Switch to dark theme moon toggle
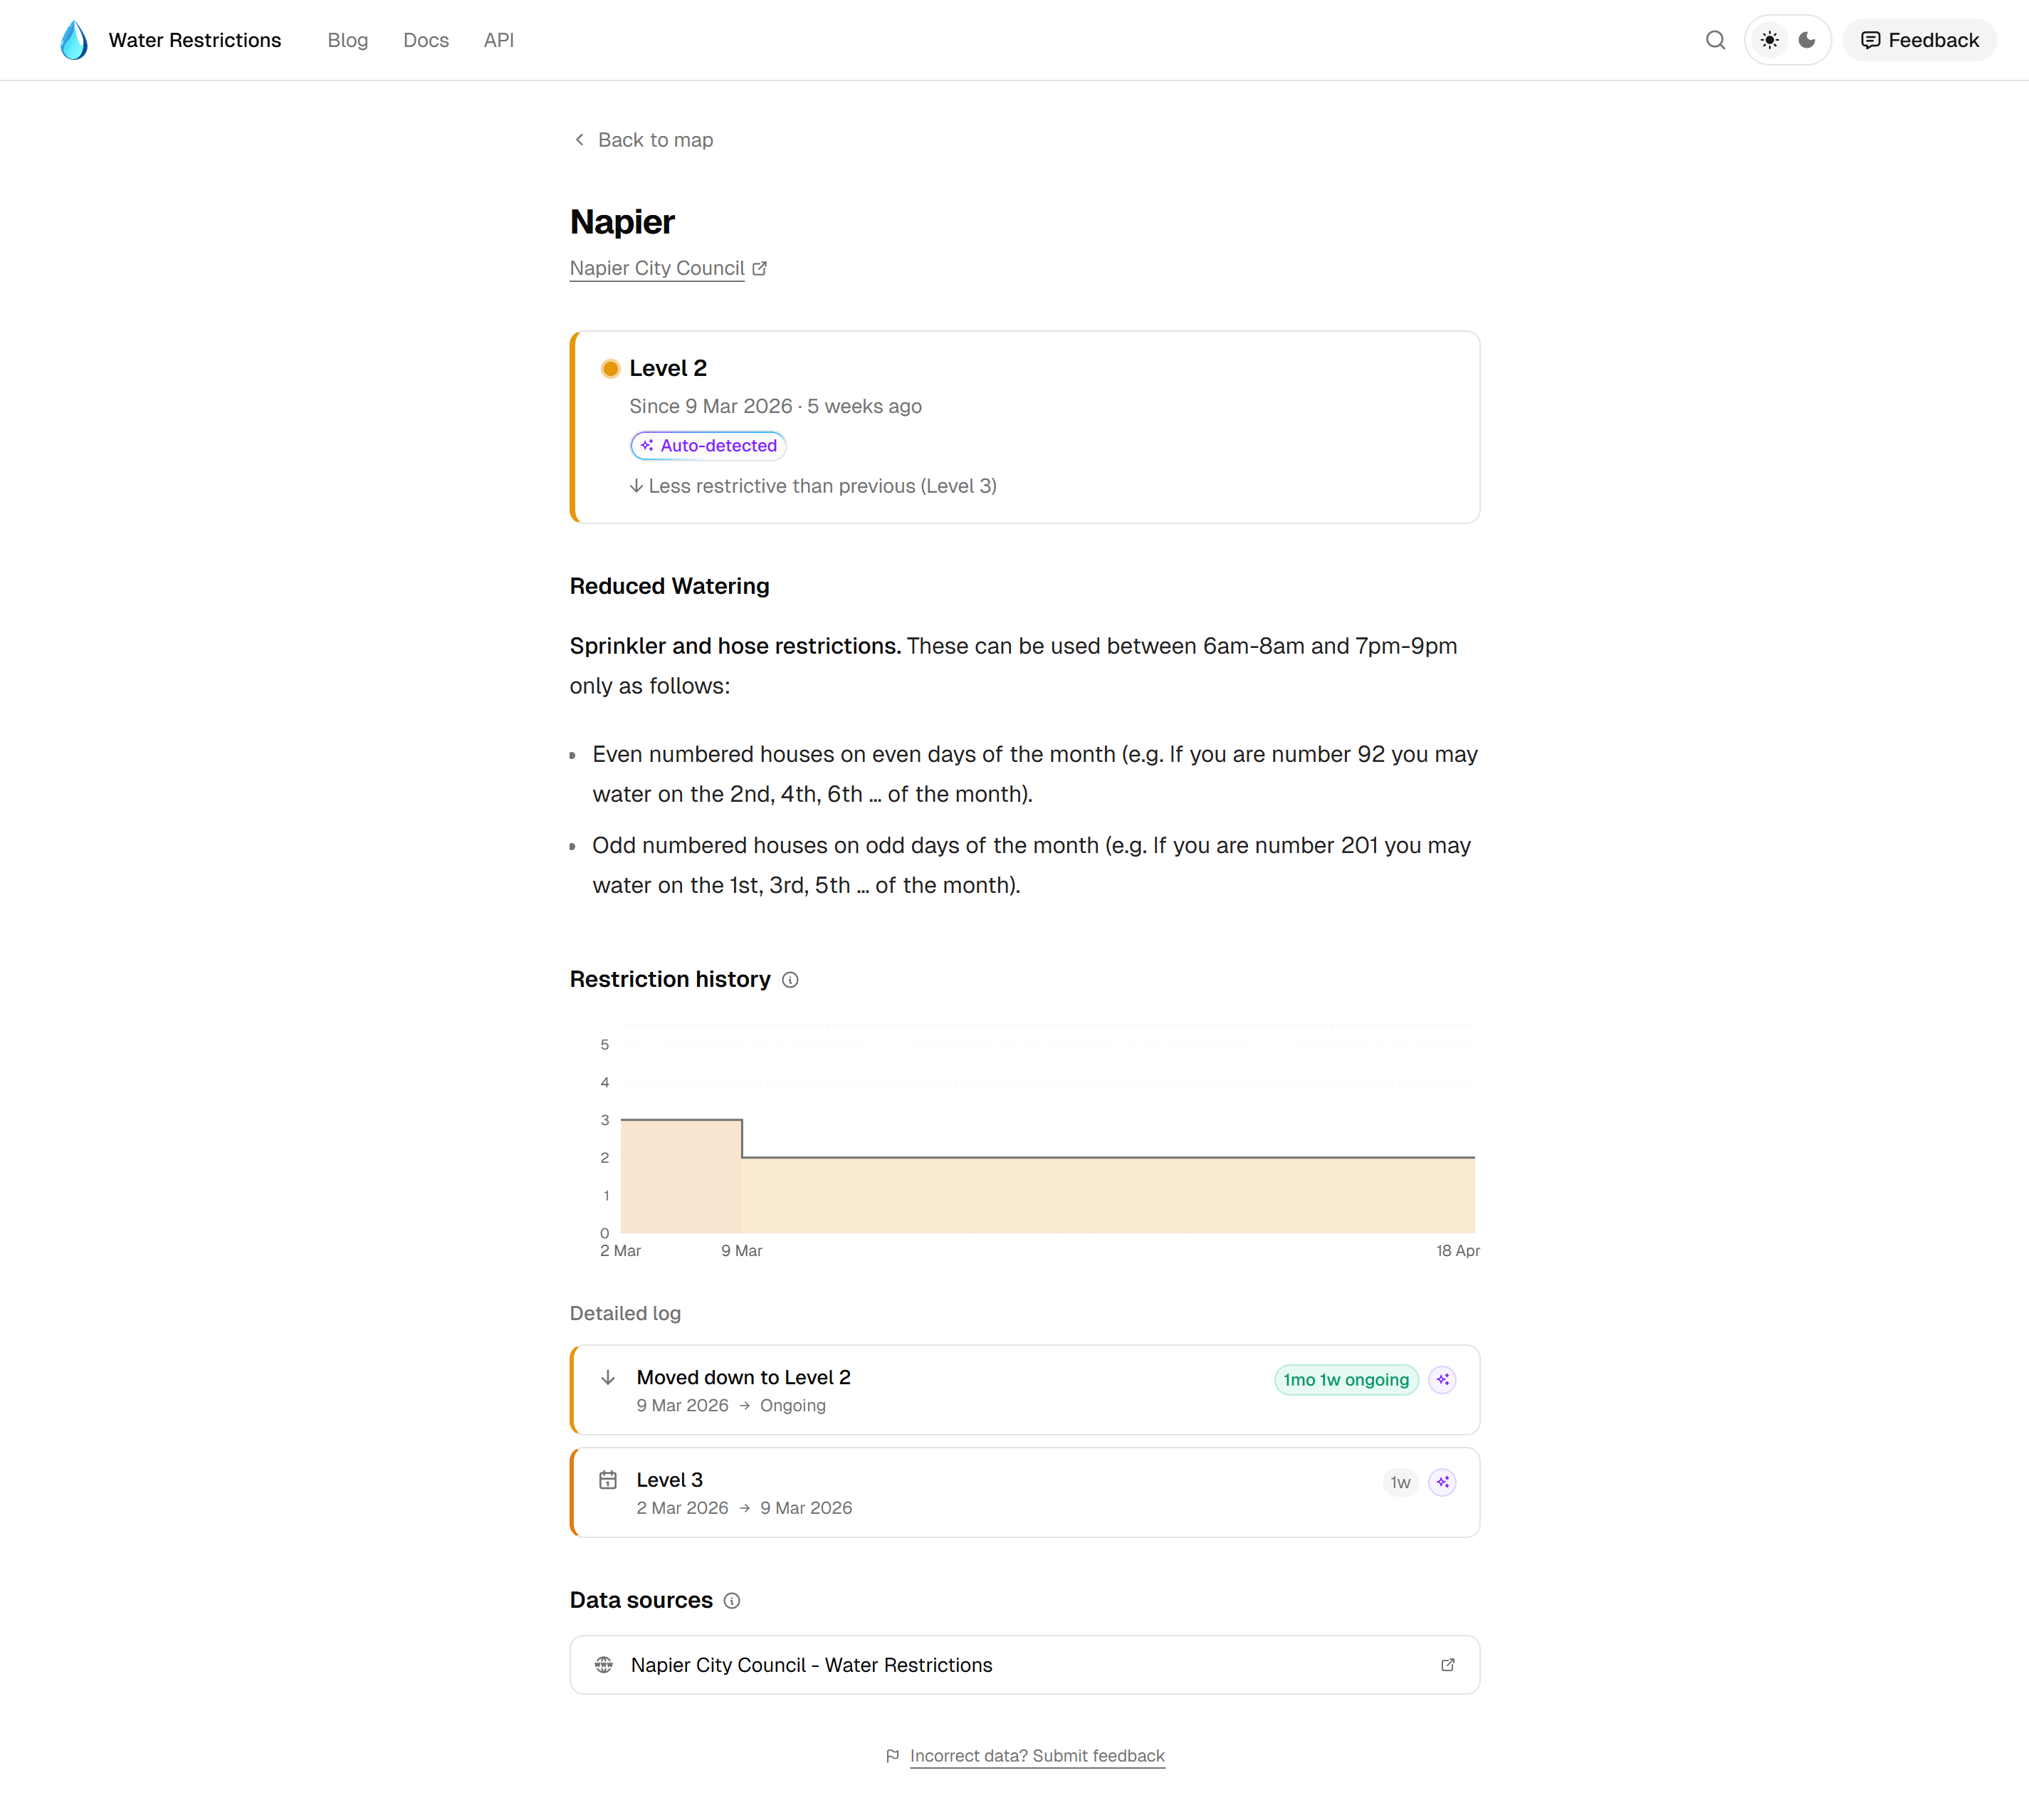 (x=1807, y=40)
